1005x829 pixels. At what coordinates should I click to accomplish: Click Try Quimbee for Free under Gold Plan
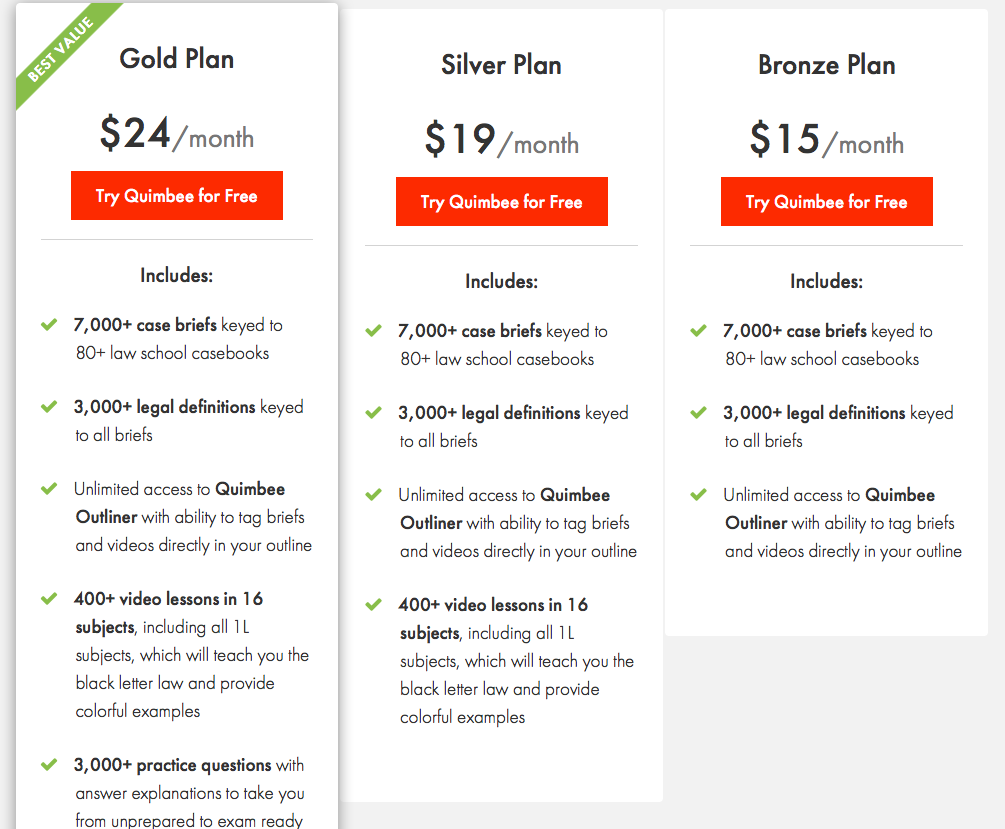click(x=176, y=195)
